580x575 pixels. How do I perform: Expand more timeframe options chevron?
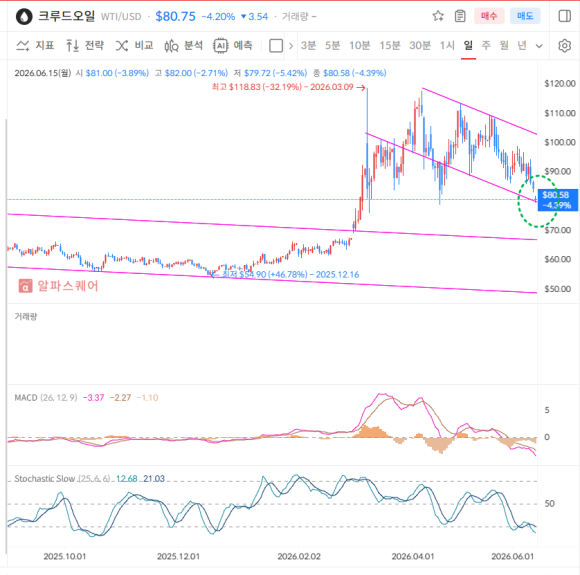(x=539, y=46)
